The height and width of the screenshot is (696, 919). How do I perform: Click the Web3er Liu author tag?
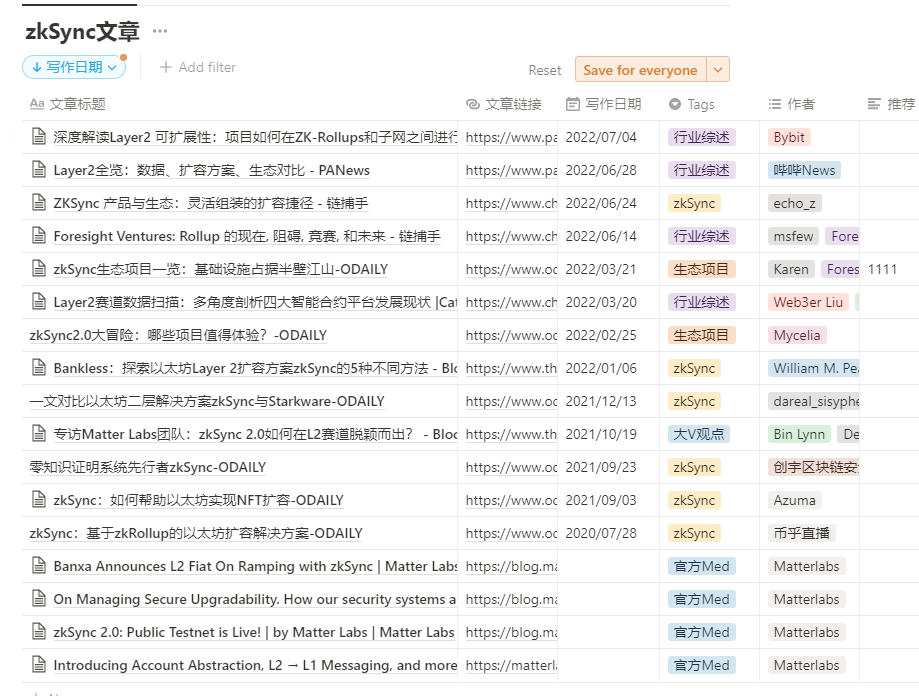click(x=808, y=302)
